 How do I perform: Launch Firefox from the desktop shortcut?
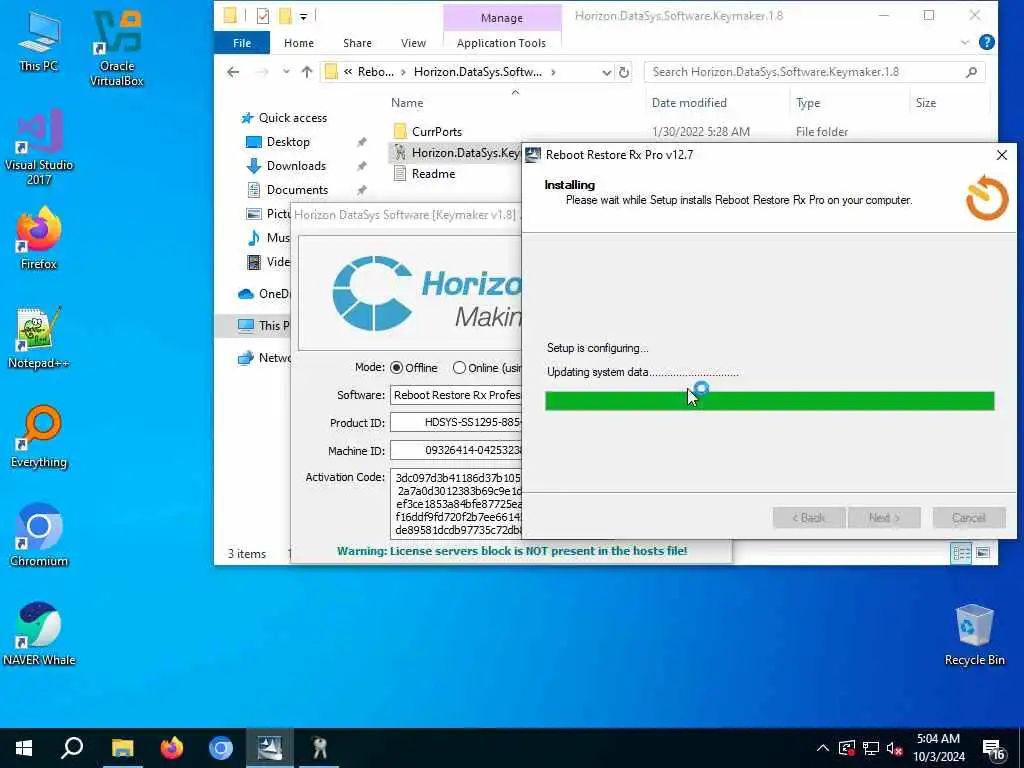pos(39,238)
